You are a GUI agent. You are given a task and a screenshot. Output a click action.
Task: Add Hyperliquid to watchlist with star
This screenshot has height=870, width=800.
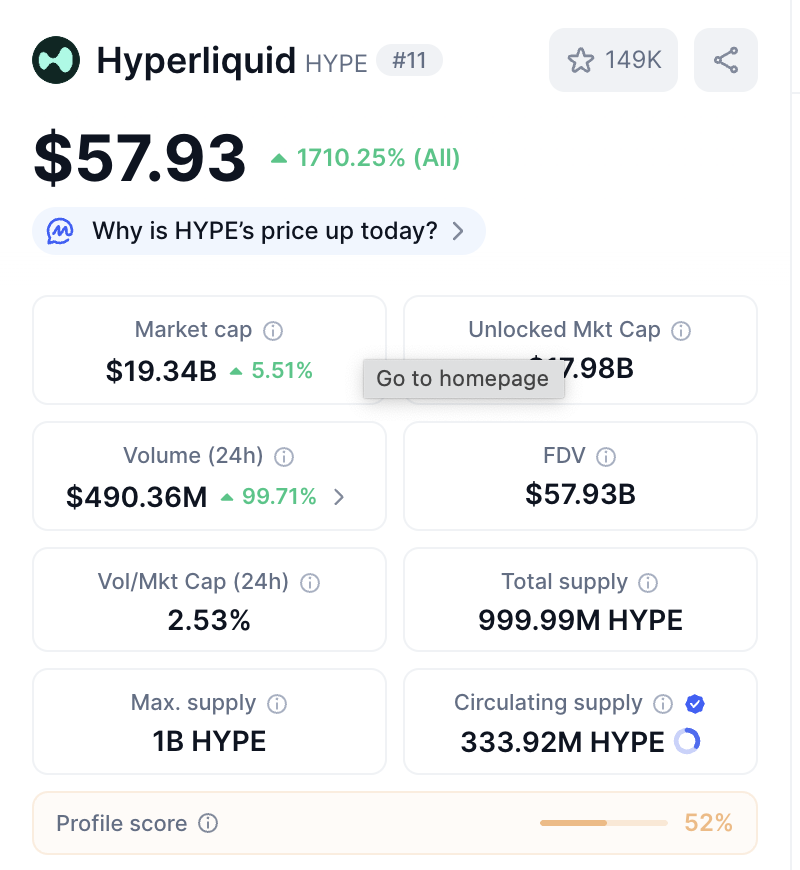click(x=613, y=60)
